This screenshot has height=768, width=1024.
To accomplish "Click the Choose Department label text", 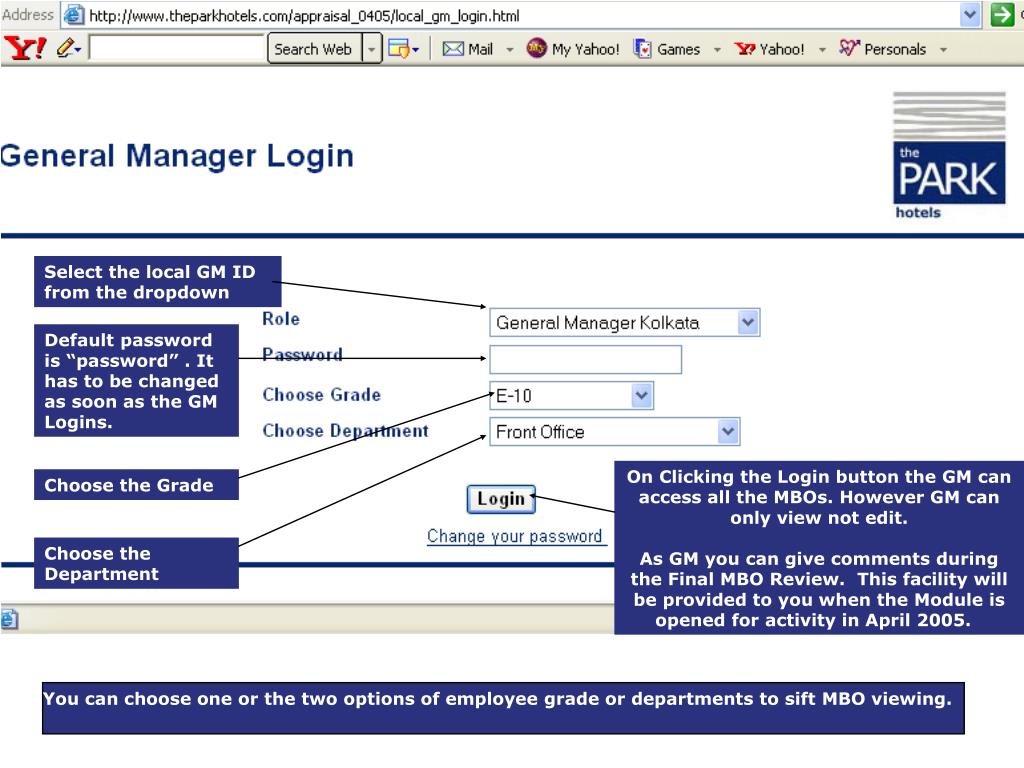I will (345, 430).
